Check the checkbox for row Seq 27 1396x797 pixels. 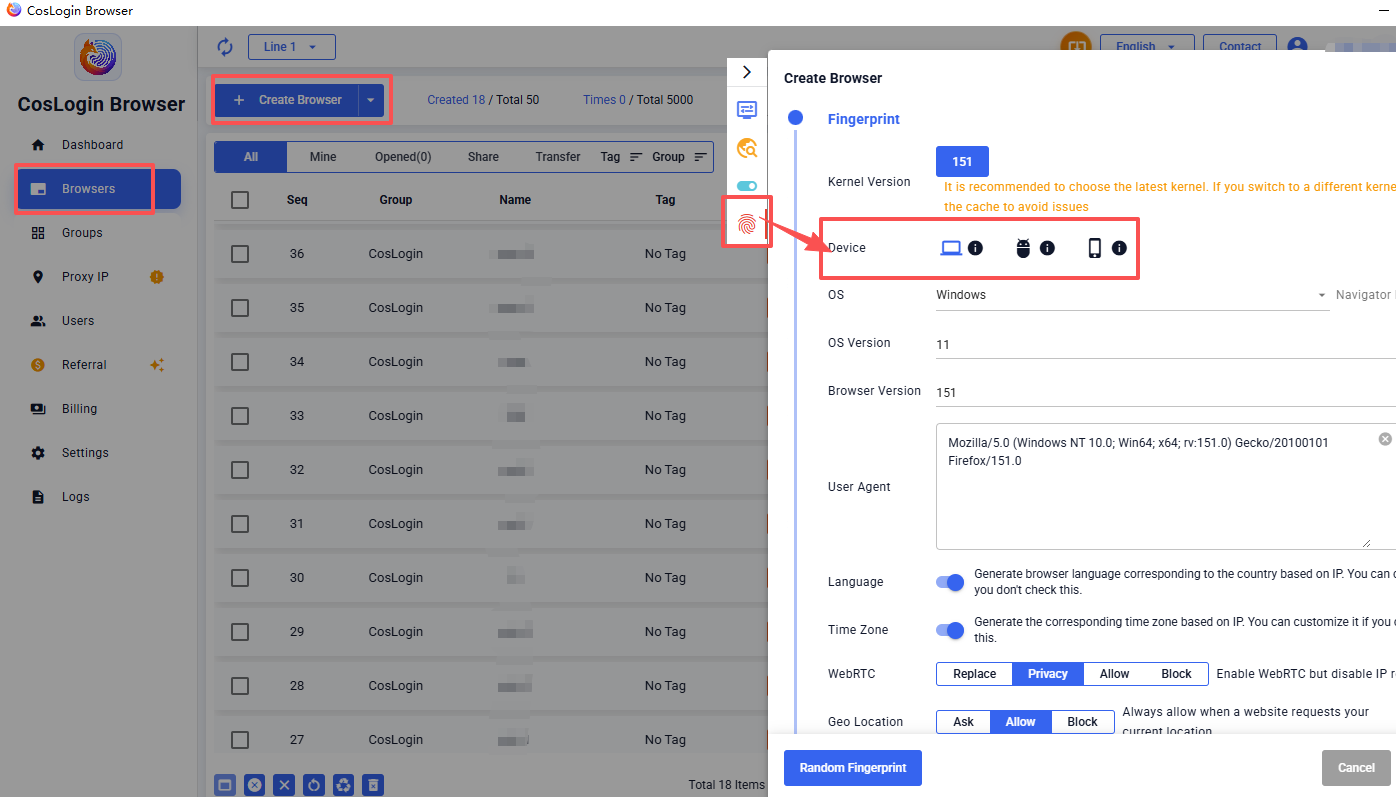click(x=240, y=740)
